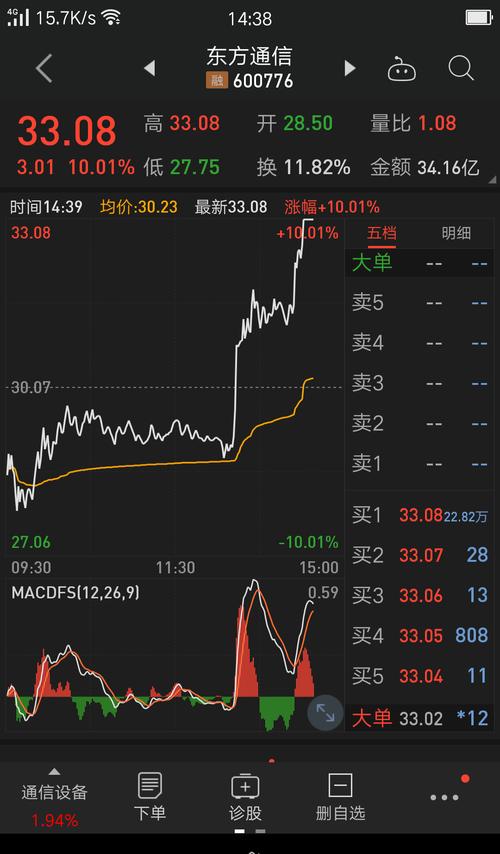Tap the 30.07 reference price label
The width and height of the screenshot is (500, 854).
click(x=31, y=388)
